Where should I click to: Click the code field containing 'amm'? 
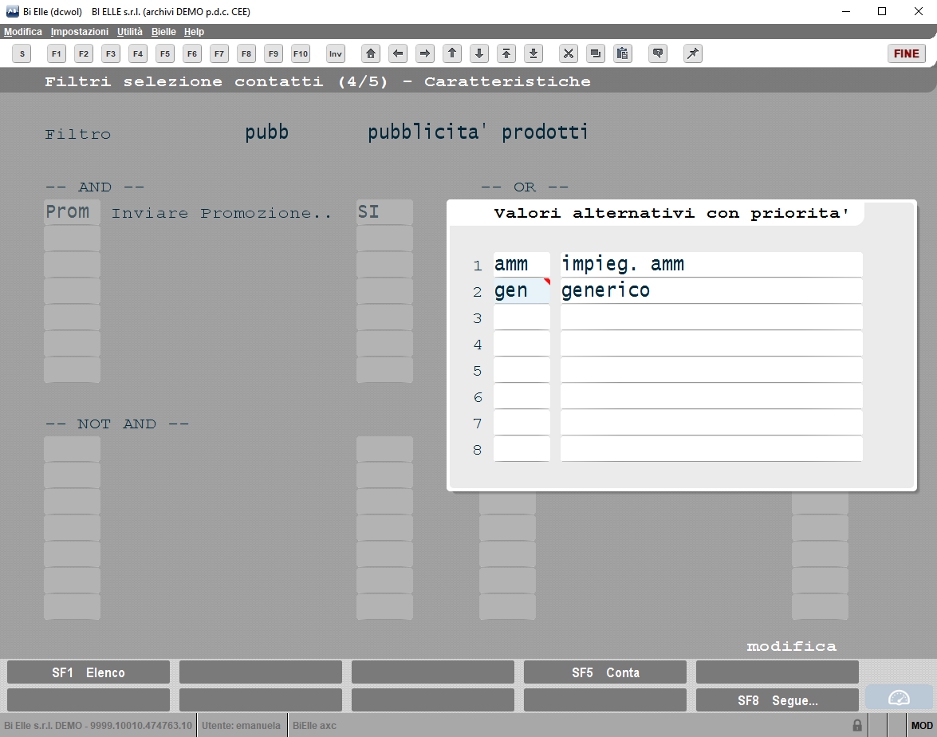point(522,264)
